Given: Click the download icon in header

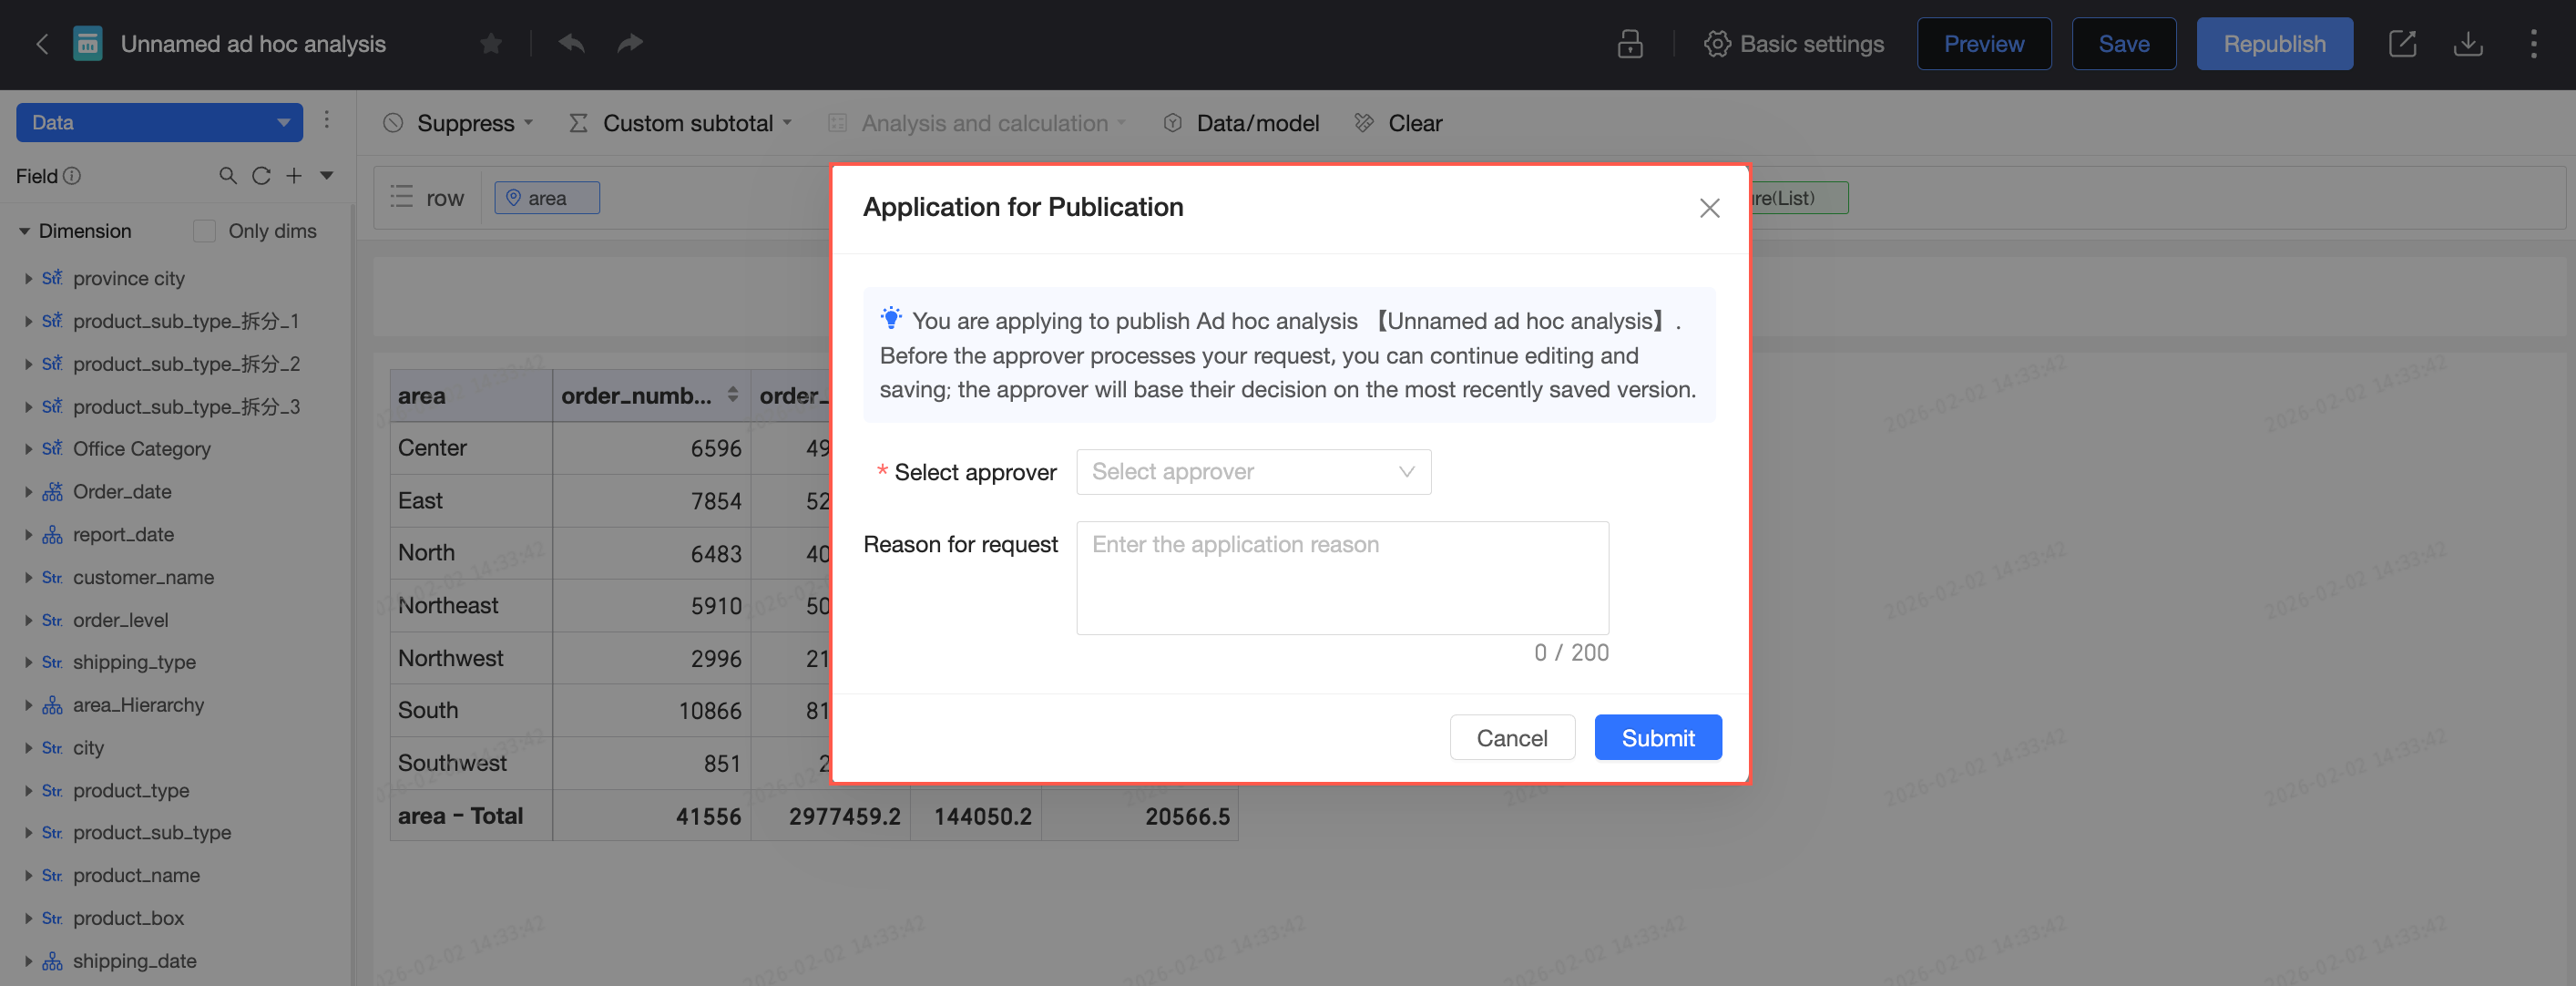Looking at the screenshot, I should point(2468,44).
